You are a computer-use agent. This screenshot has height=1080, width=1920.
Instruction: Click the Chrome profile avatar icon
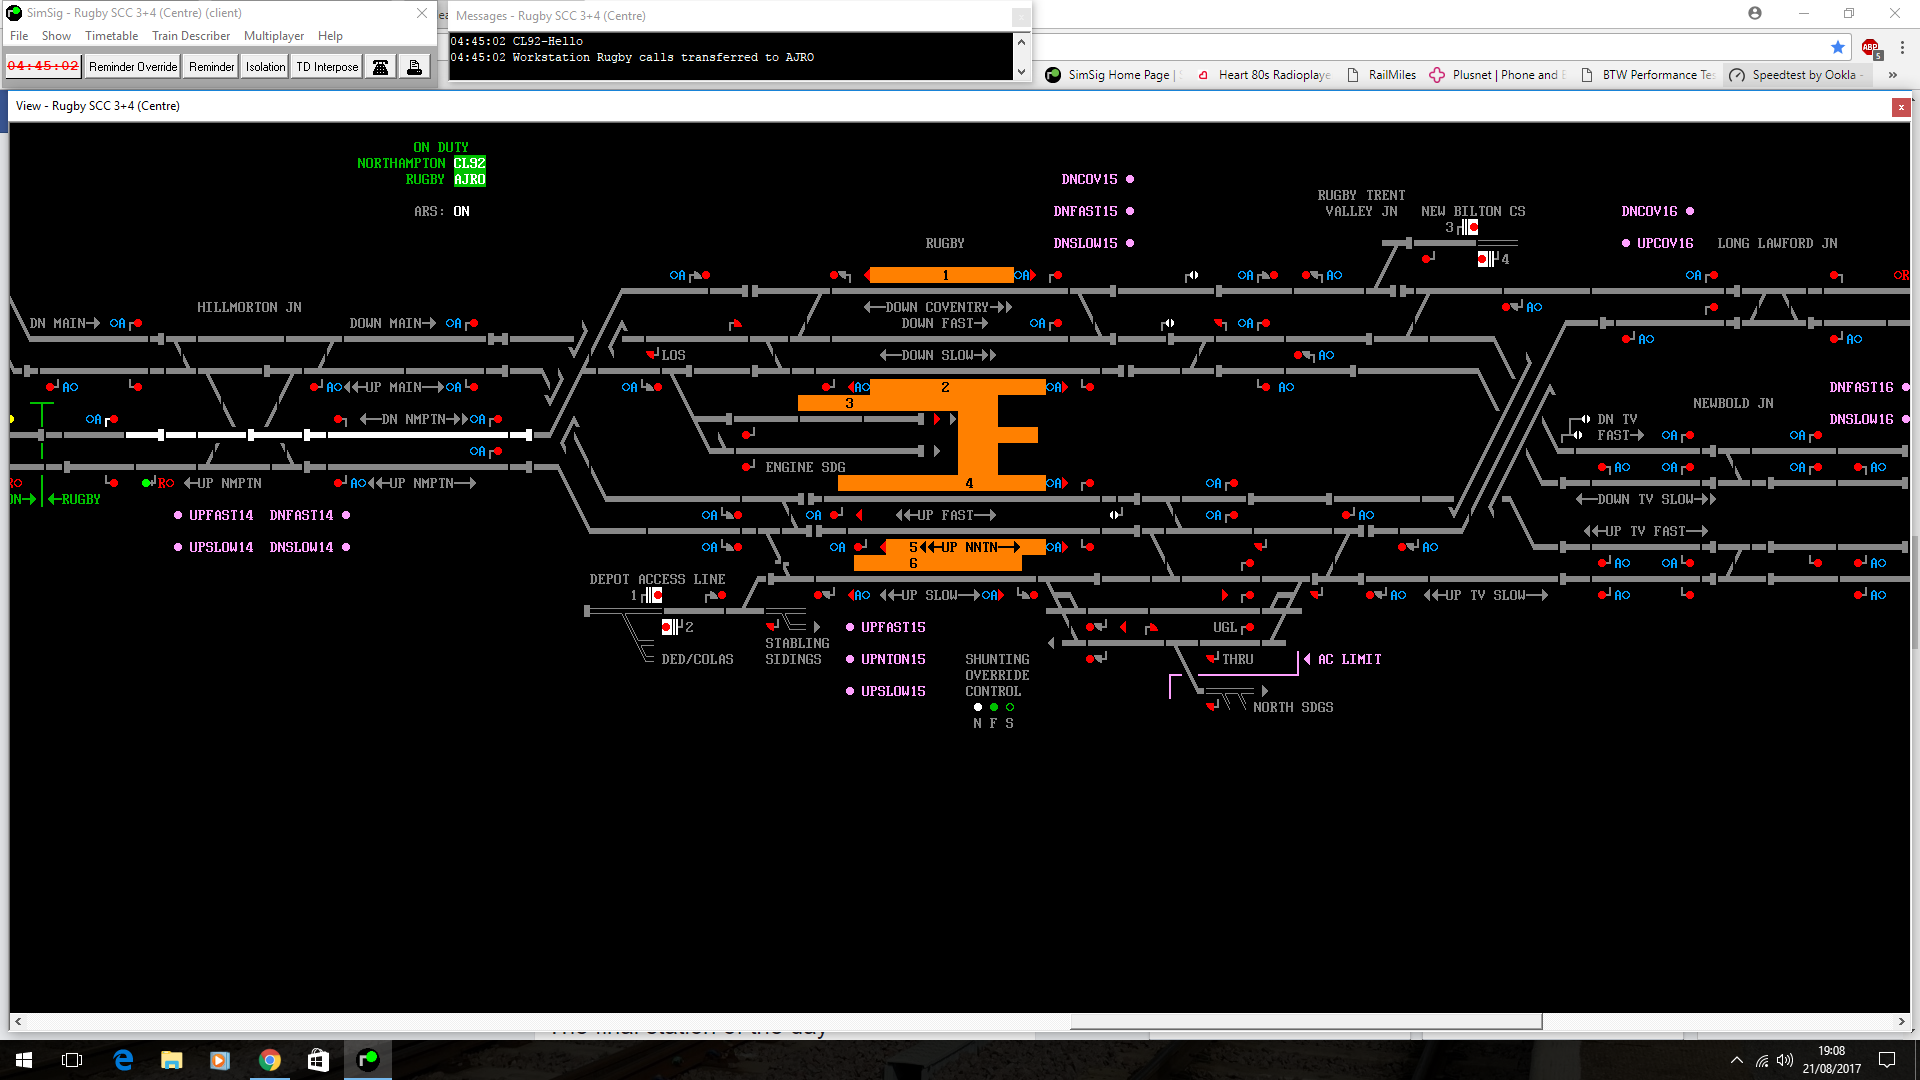pyautogui.click(x=1755, y=13)
